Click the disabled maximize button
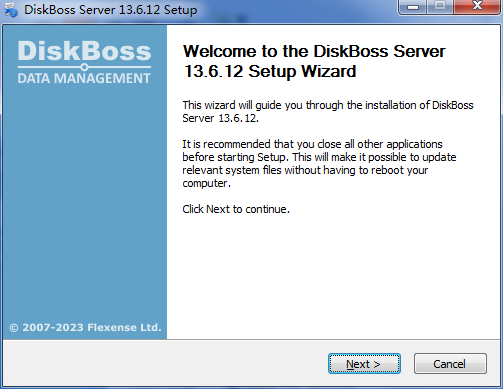This screenshot has height=389, width=503. tap(440, 7)
